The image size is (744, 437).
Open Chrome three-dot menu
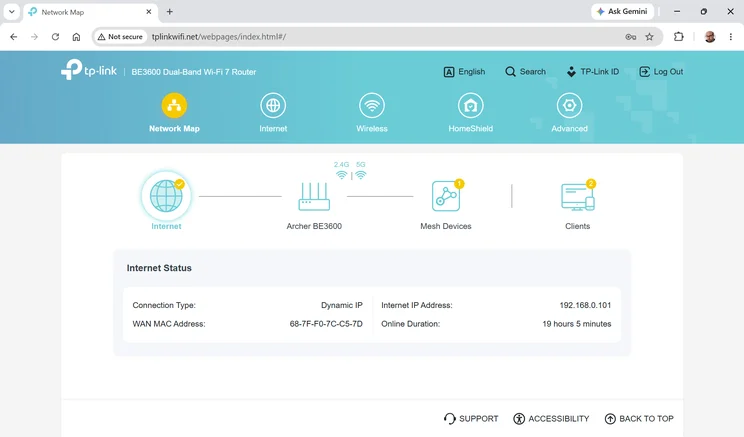tap(731, 37)
